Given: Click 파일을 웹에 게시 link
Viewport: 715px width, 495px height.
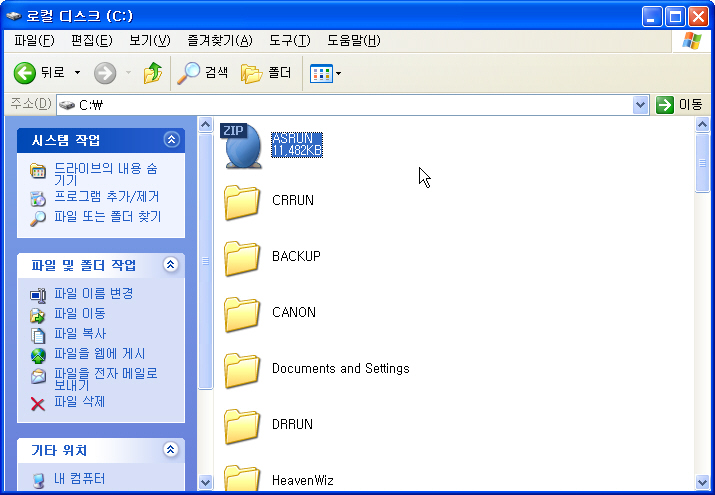Looking at the screenshot, I should [99, 353].
